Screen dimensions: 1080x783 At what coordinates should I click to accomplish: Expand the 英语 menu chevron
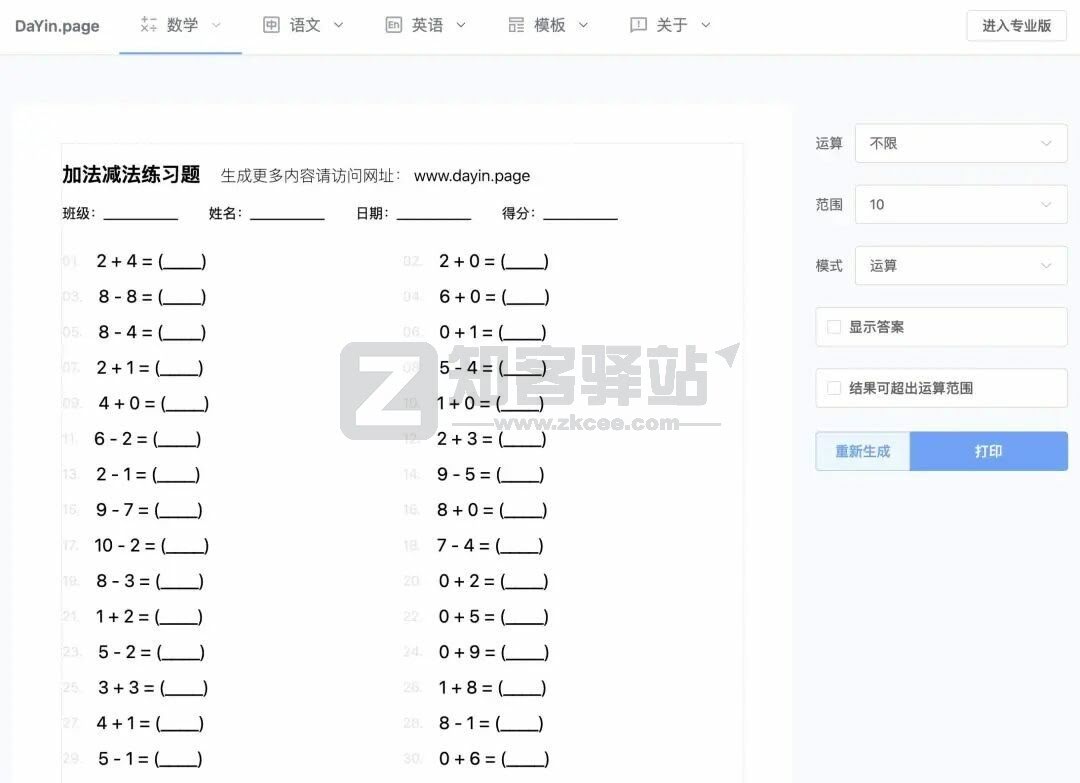pyautogui.click(x=461, y=25)
